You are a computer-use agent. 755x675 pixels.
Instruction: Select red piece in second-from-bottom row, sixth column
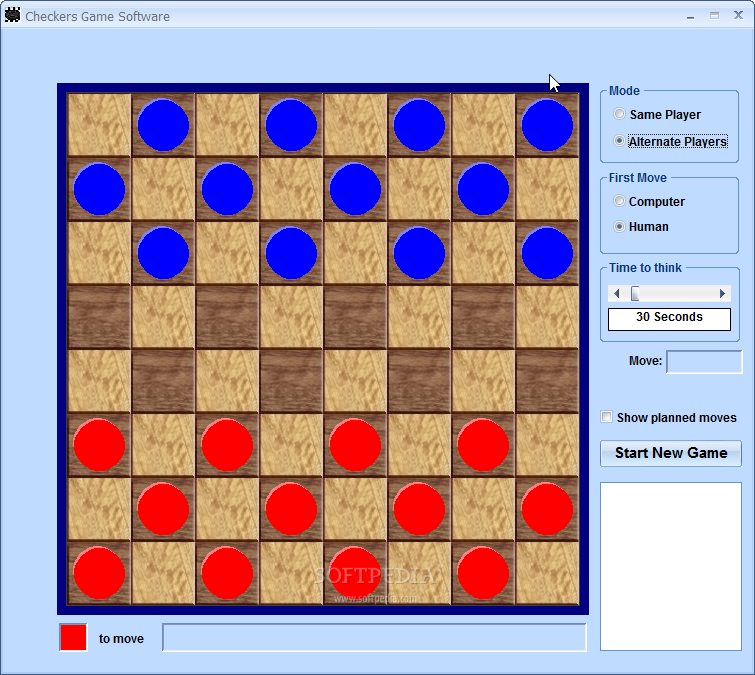pos(419,509)
